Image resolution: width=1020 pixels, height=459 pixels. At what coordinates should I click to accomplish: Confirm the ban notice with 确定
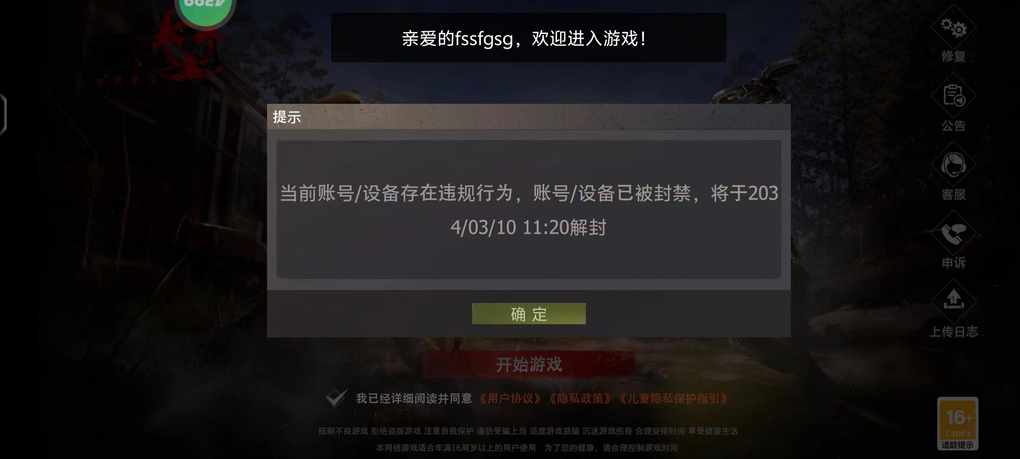point(529,314)
